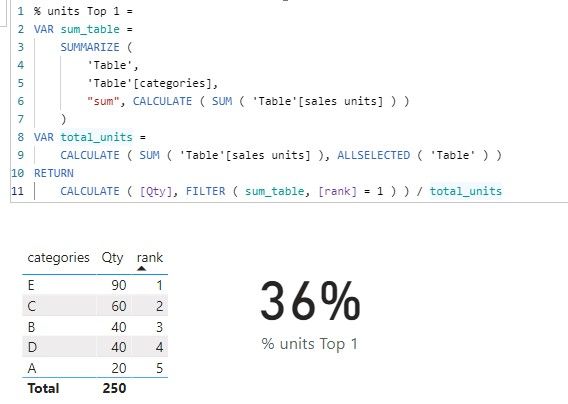Click the "sum" string literal in formula
Image resolution: width=568 pixels, height=404 pixels.
[x=103, y=101]
